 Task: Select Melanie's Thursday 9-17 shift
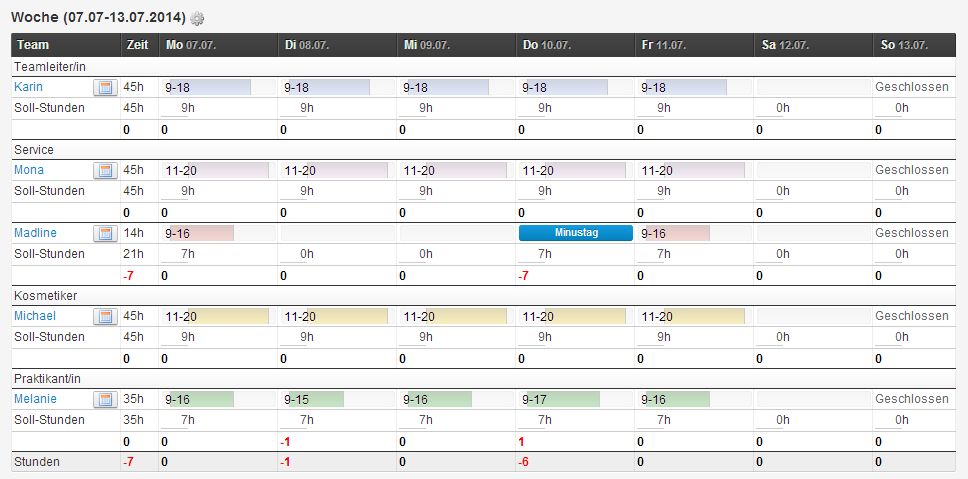click(x=559, y=399)
